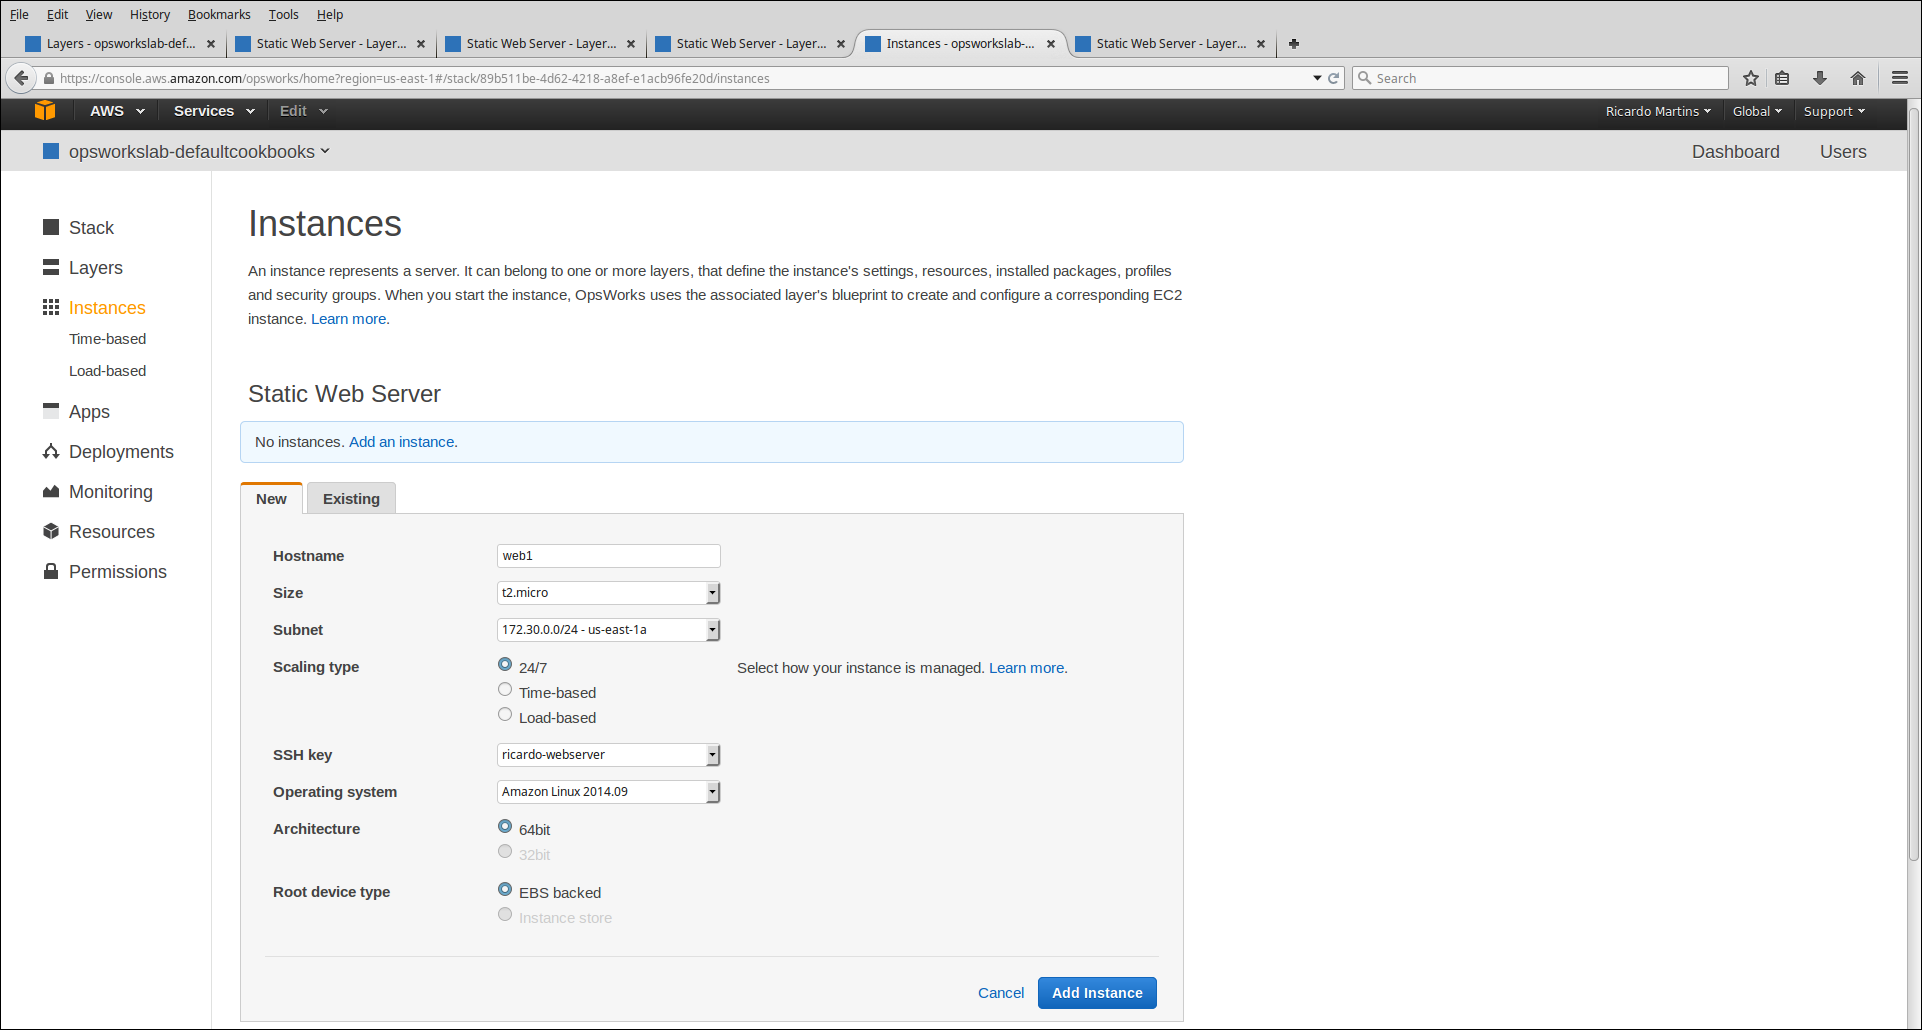Open Monitoring via its chart icon
This screenshot has height=1030, width=1922.
51,492
